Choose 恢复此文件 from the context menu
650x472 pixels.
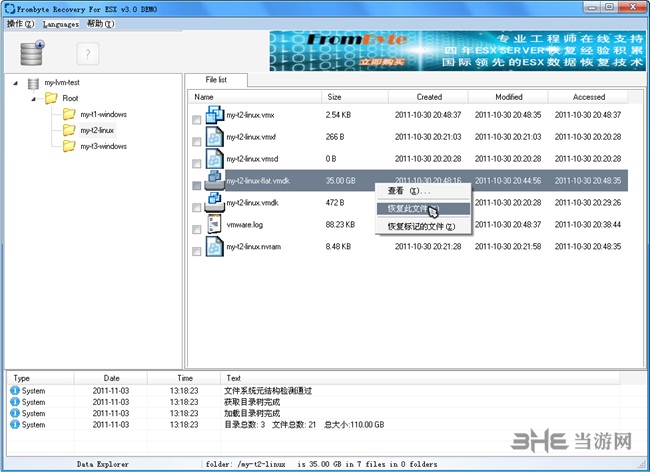[x=423, y=208]
